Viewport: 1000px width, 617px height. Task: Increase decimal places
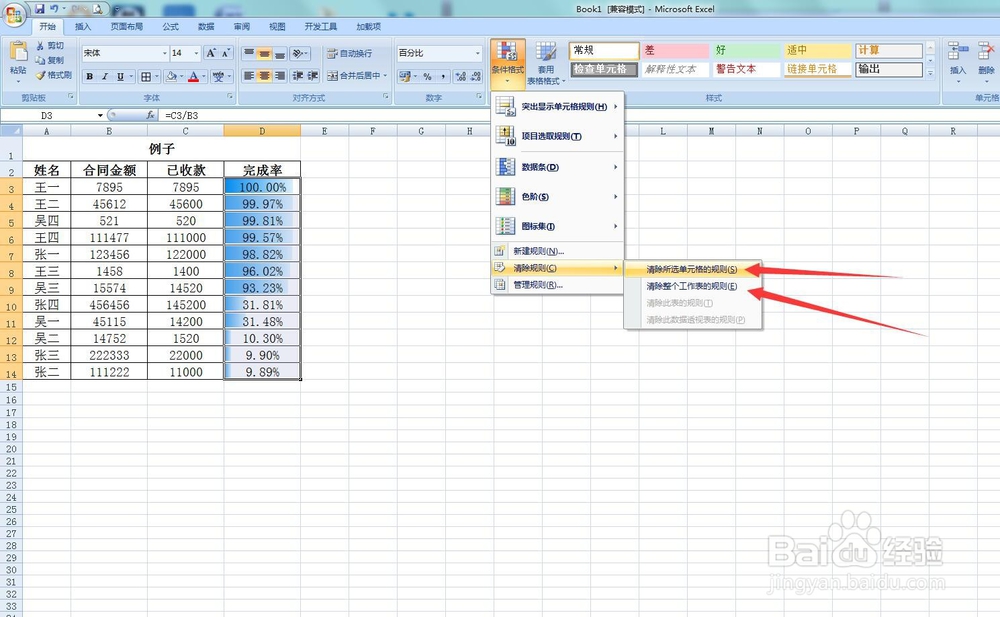460,77
